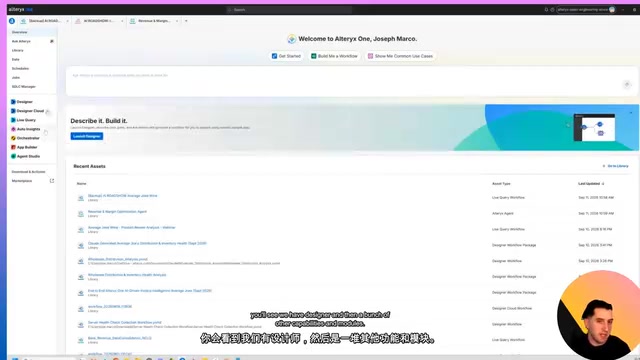Collapse the Describe it banner chevron

(x=631, y=113)
